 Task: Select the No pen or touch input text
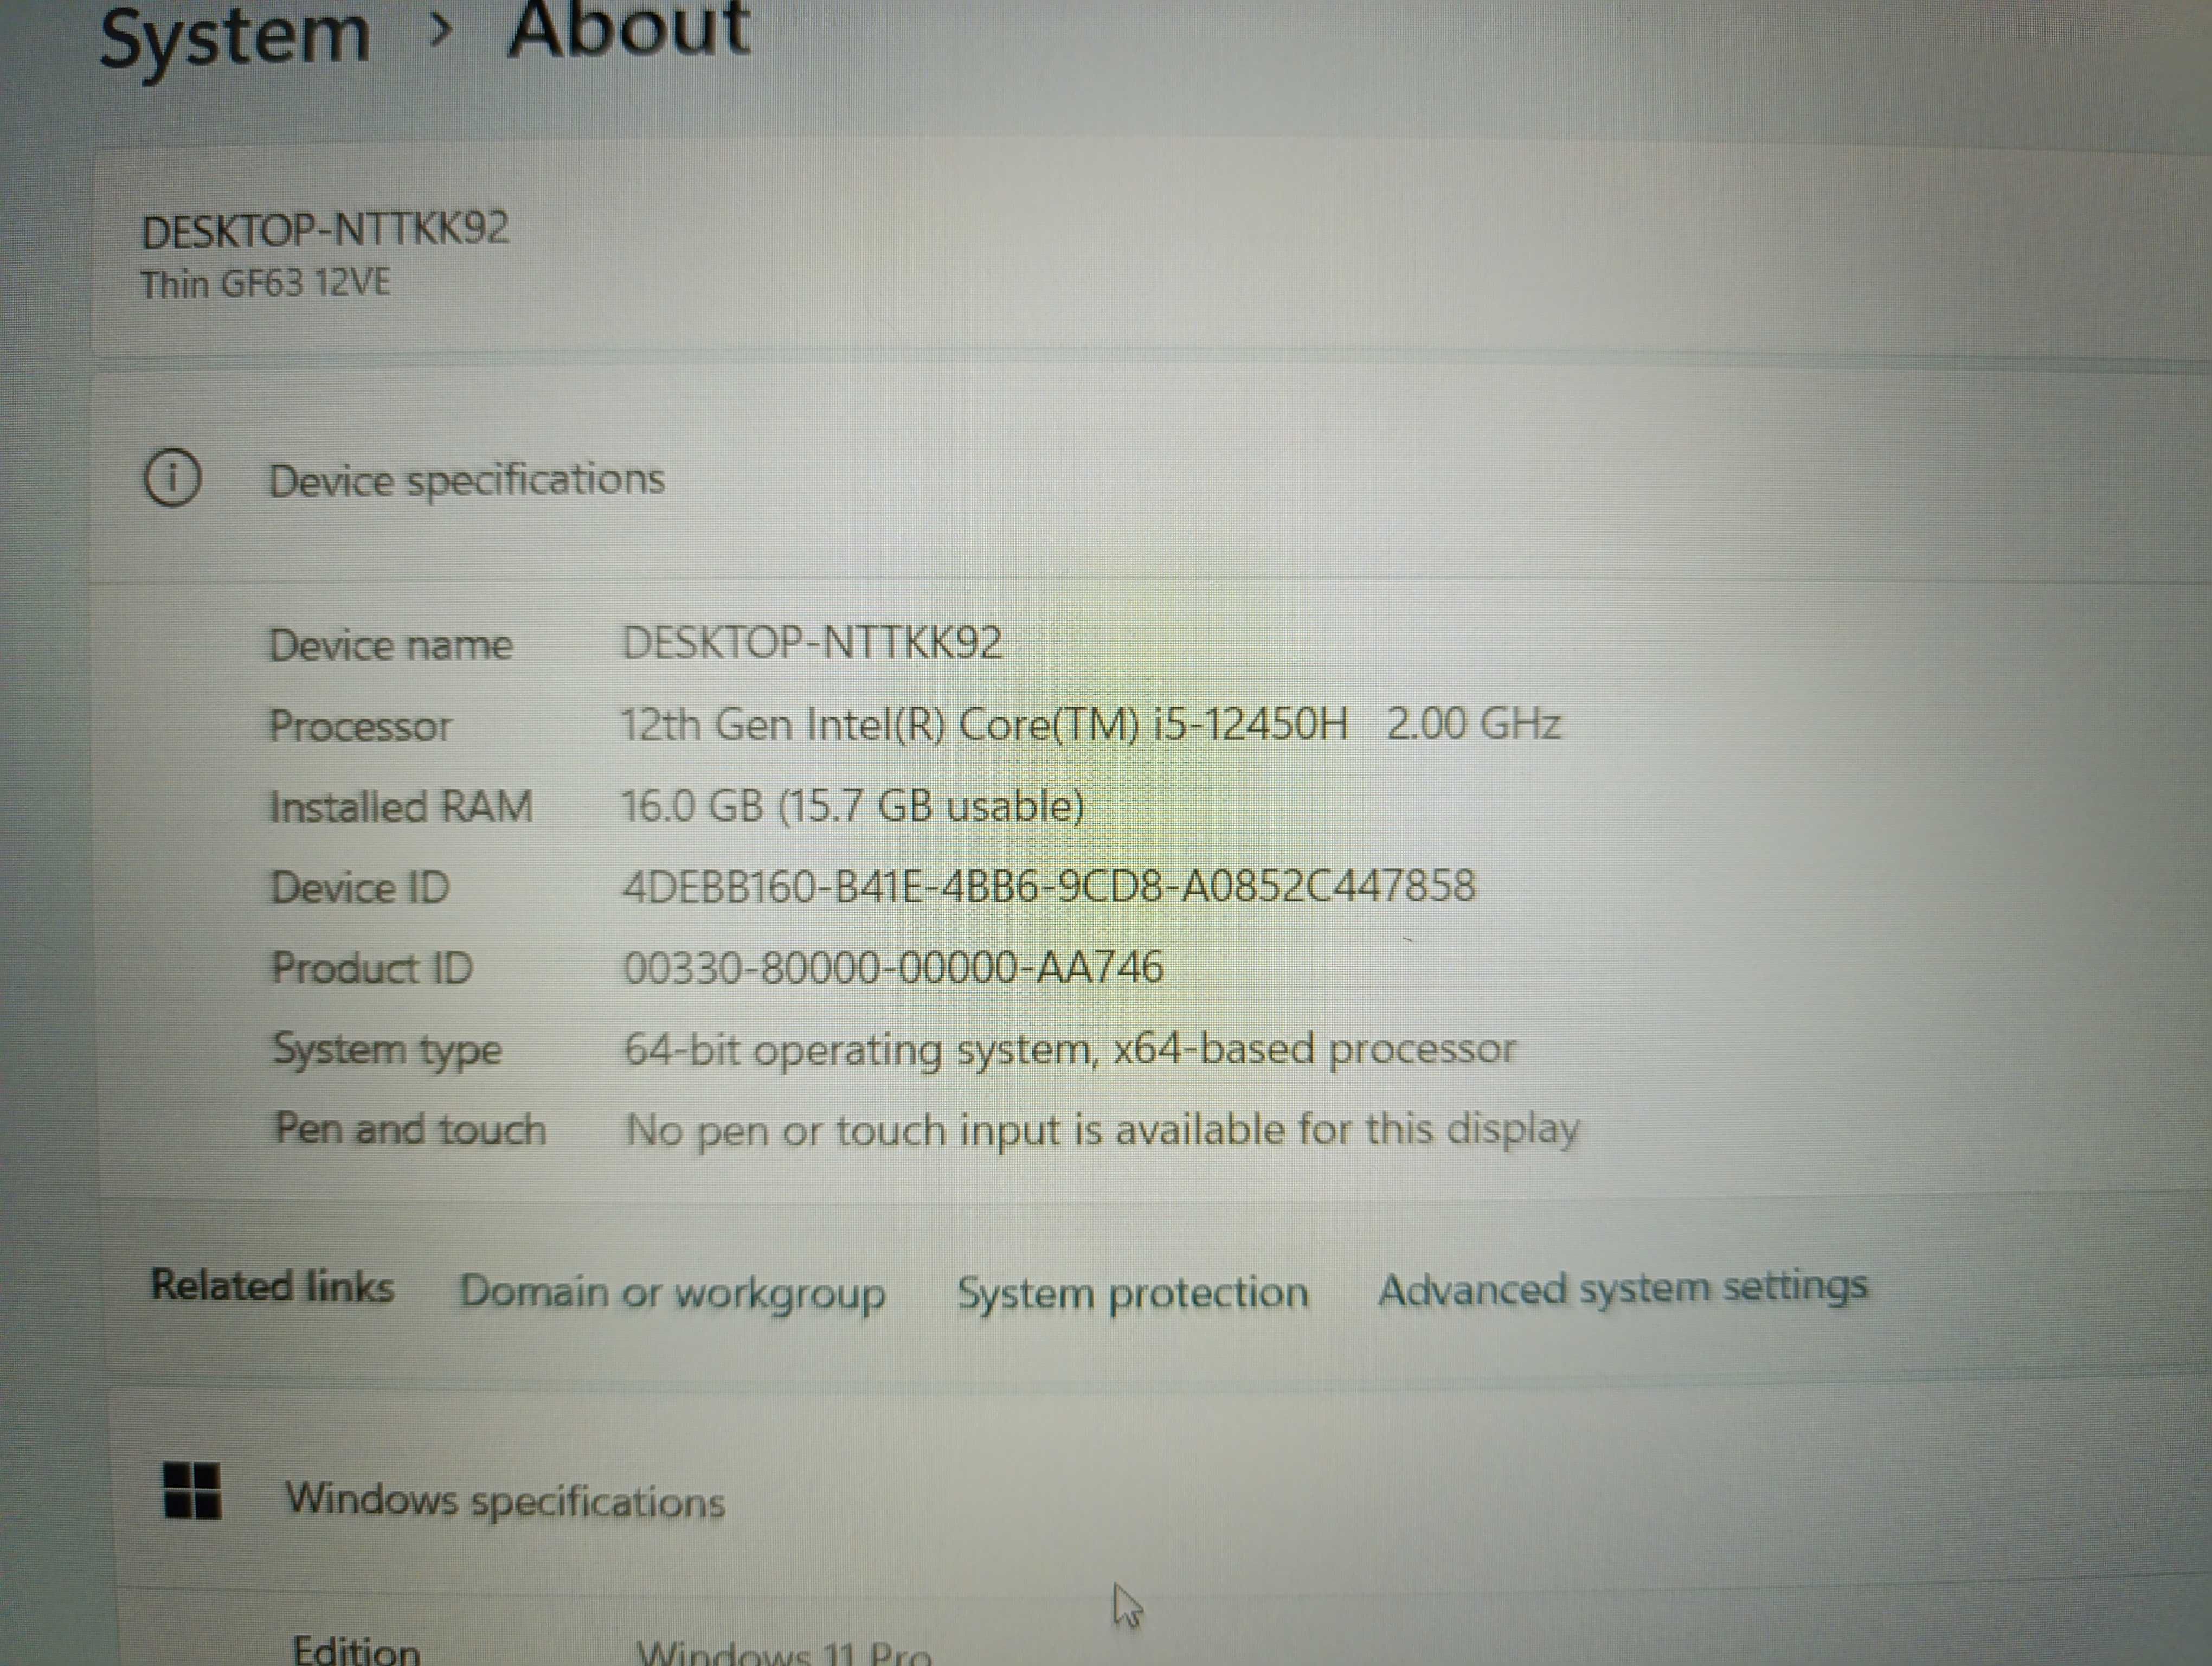tap(1102, 1131)
